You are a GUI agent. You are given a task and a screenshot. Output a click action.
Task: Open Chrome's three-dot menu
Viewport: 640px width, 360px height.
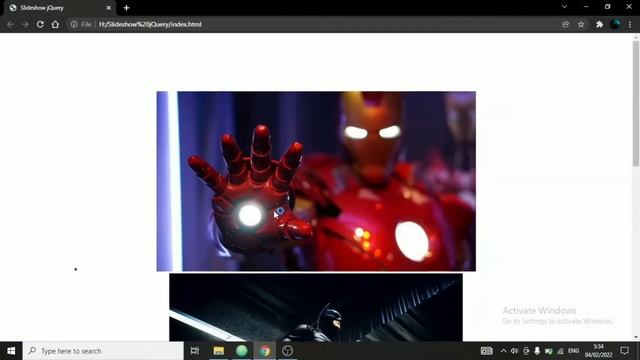[630, 24]
